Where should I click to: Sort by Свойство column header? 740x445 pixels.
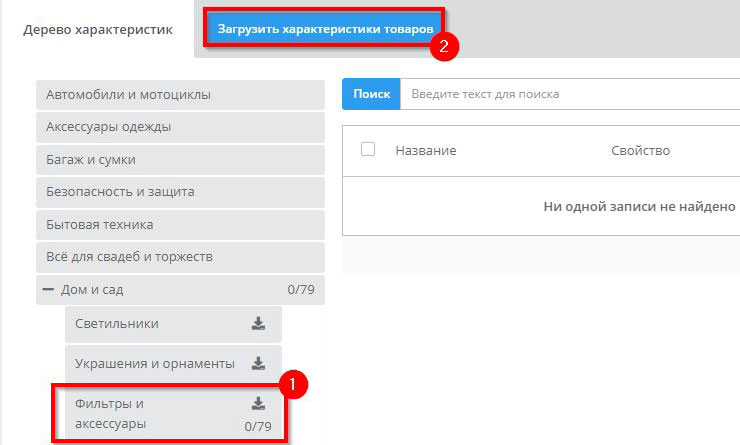(x=640, y=150)
